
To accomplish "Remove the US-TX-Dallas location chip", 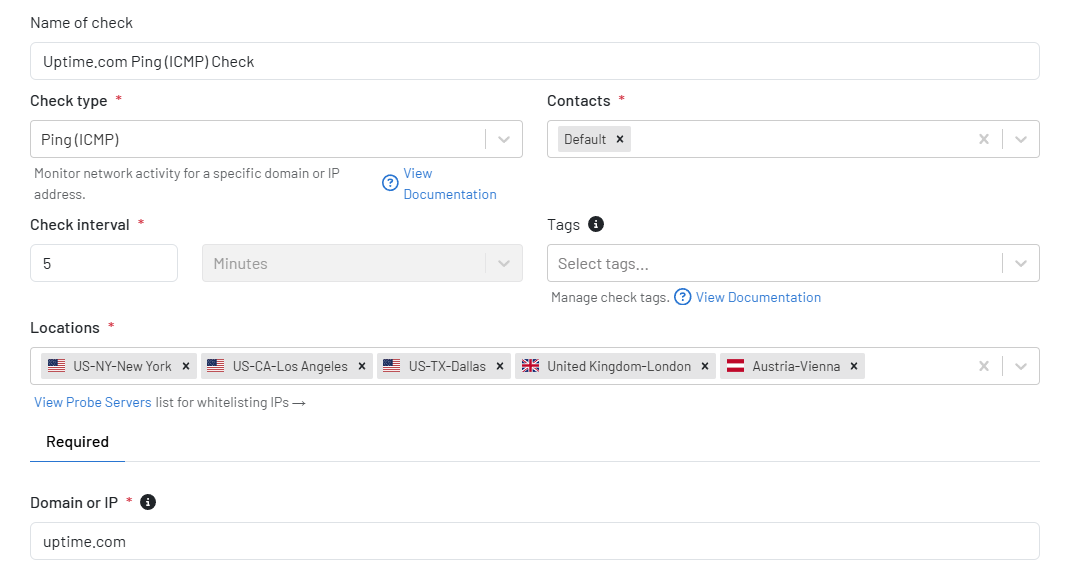I will (500, 366).
